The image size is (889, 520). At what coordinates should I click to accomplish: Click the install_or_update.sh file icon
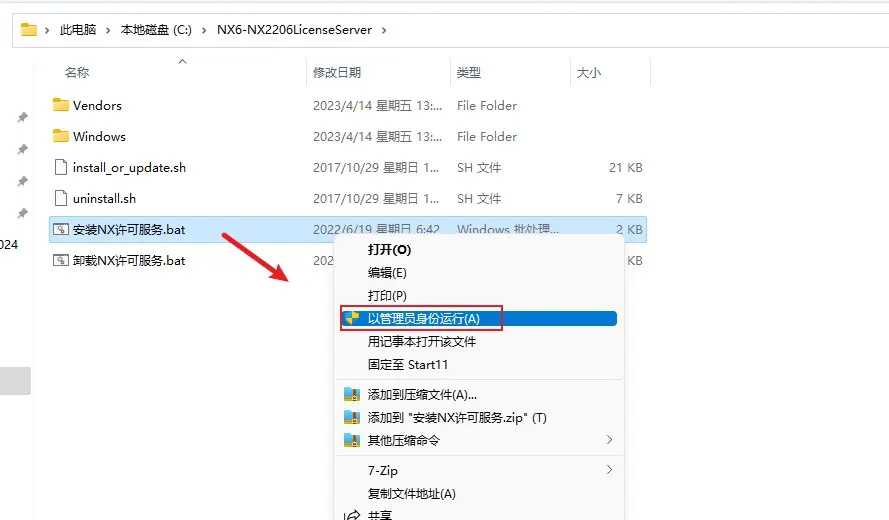tap(60, 167)
